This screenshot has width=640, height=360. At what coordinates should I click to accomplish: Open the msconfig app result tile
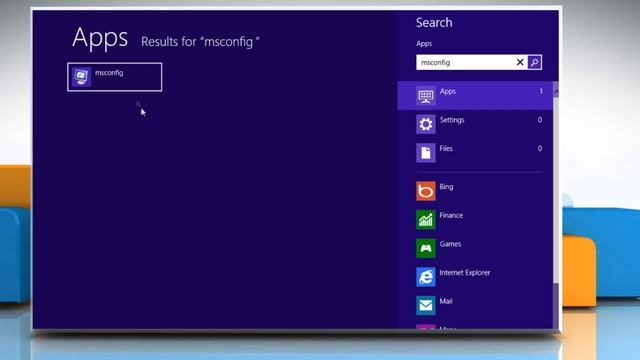(115, 77)
